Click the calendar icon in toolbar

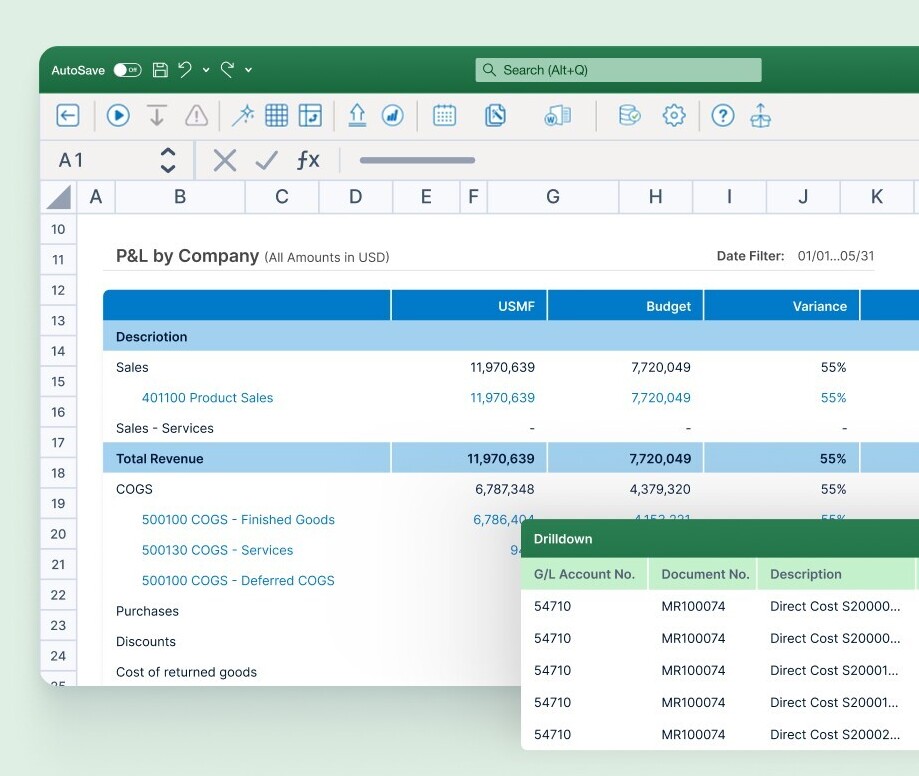pos(444,116)
